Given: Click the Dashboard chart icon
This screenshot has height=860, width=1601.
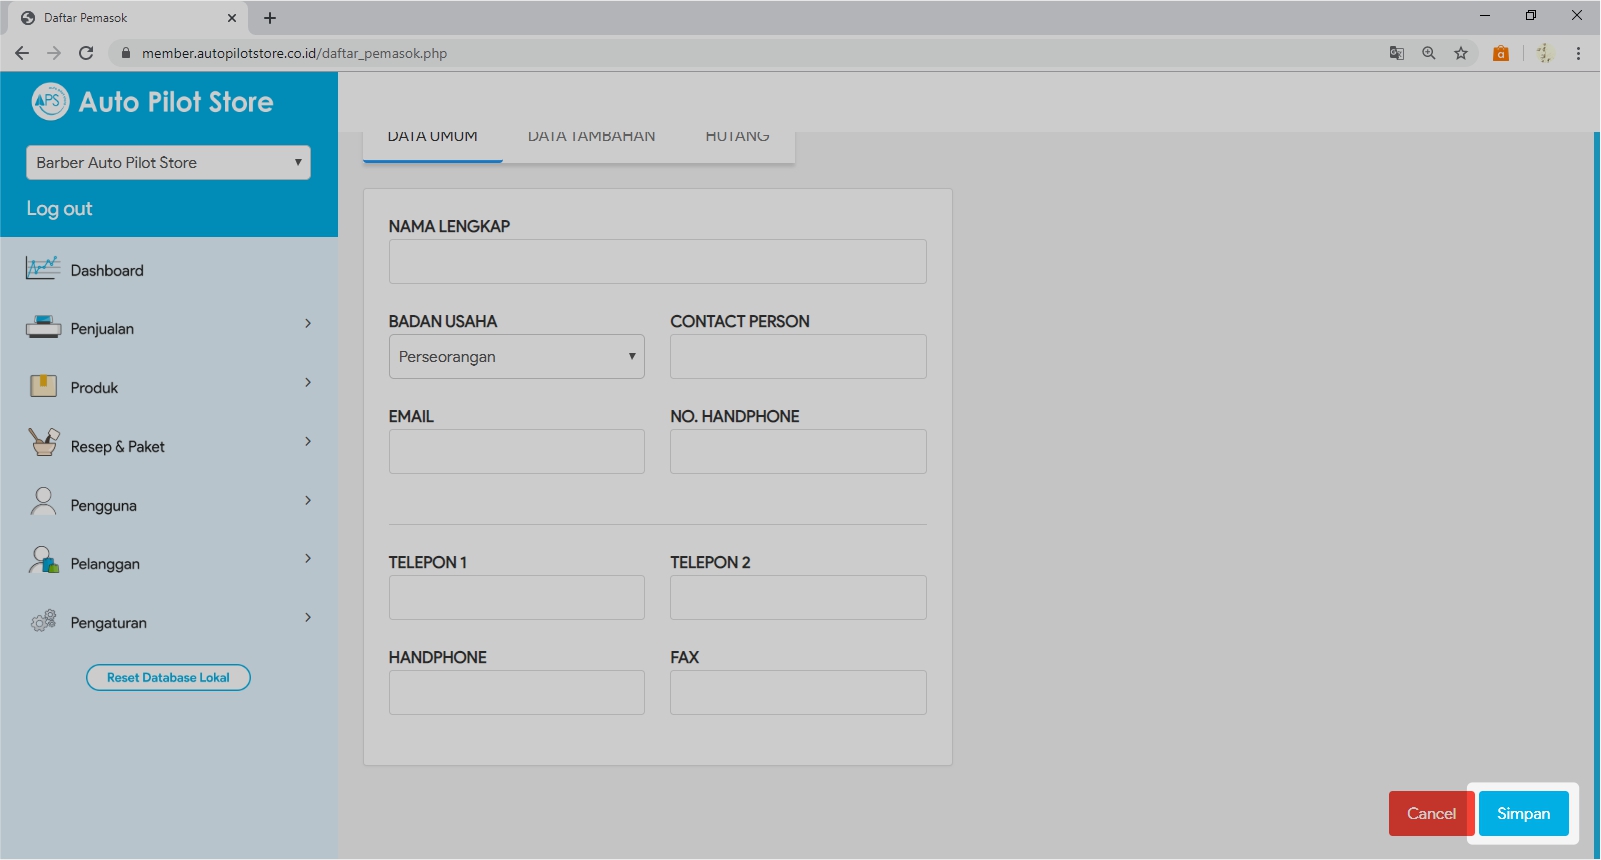Looking at the screenshot, I should point(43,268).
